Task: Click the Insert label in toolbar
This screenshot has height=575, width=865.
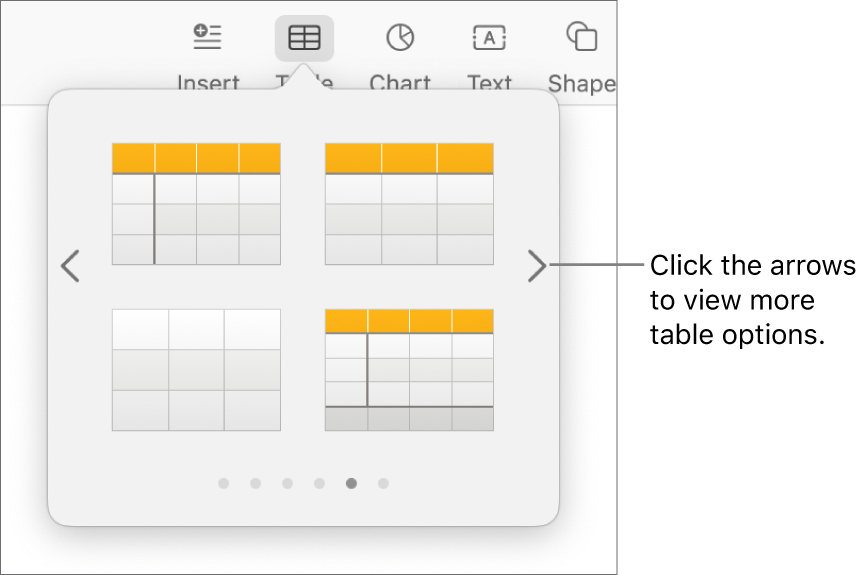Action: 208,83
